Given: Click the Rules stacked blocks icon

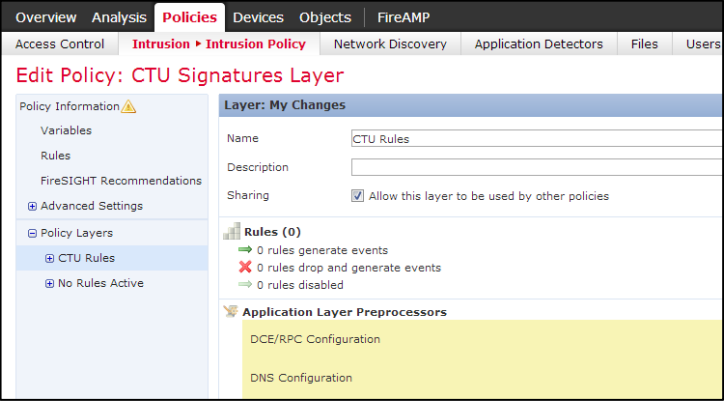Looking at the screenshot, I should pos(232,231).
